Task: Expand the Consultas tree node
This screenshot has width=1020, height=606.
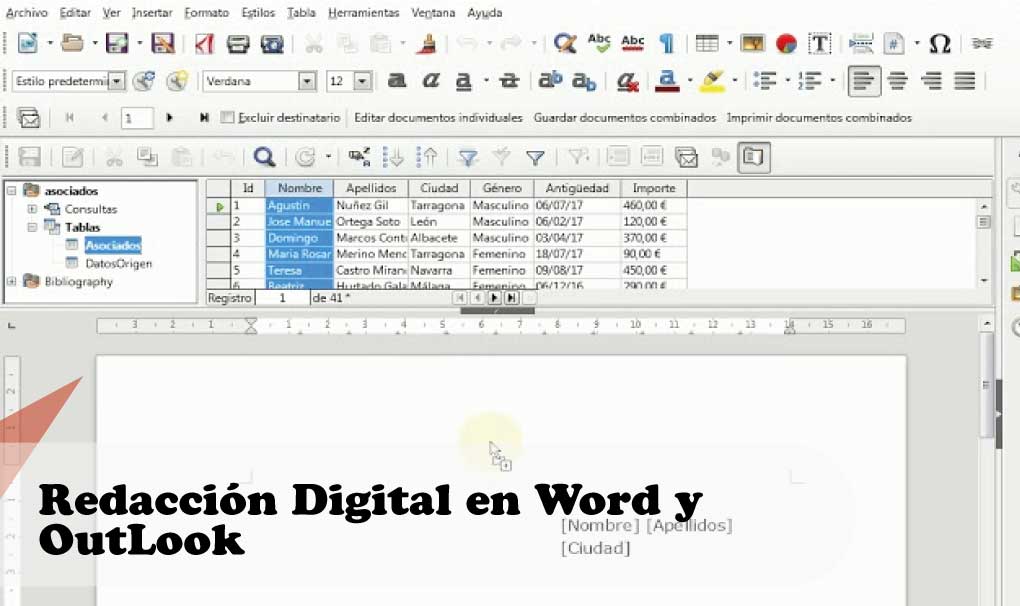Action: pyautogui.click(x=32, y=209)
